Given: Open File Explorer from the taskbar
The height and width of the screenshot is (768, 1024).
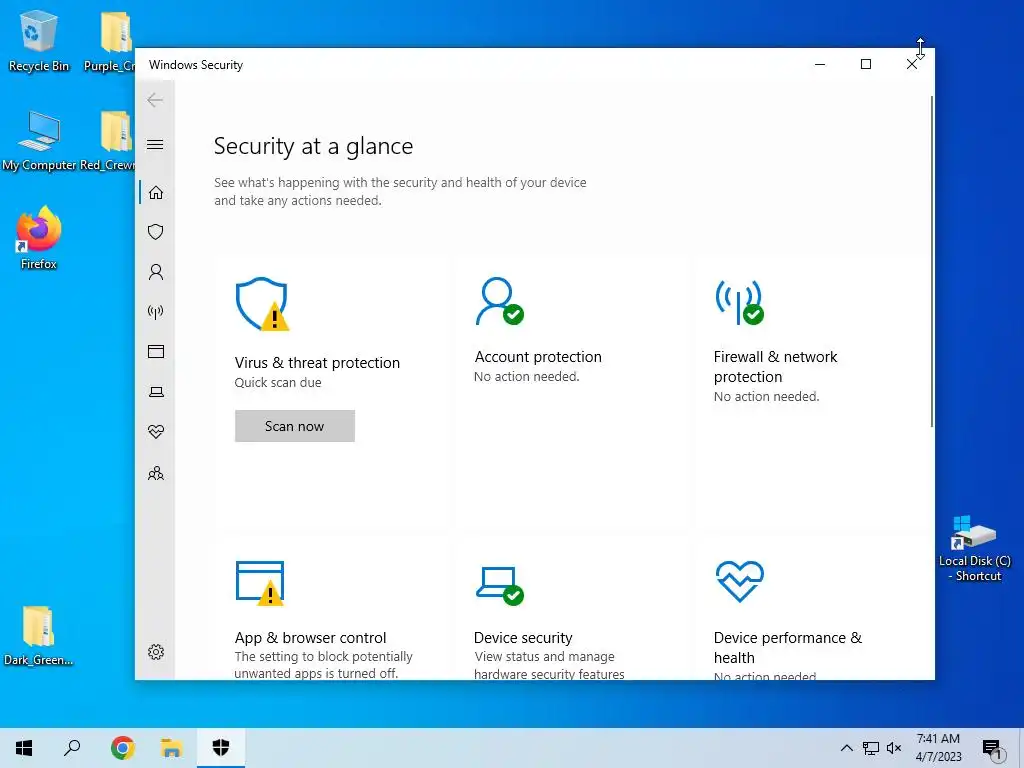Looking at the screenshot, I should (x=171, y=748).
